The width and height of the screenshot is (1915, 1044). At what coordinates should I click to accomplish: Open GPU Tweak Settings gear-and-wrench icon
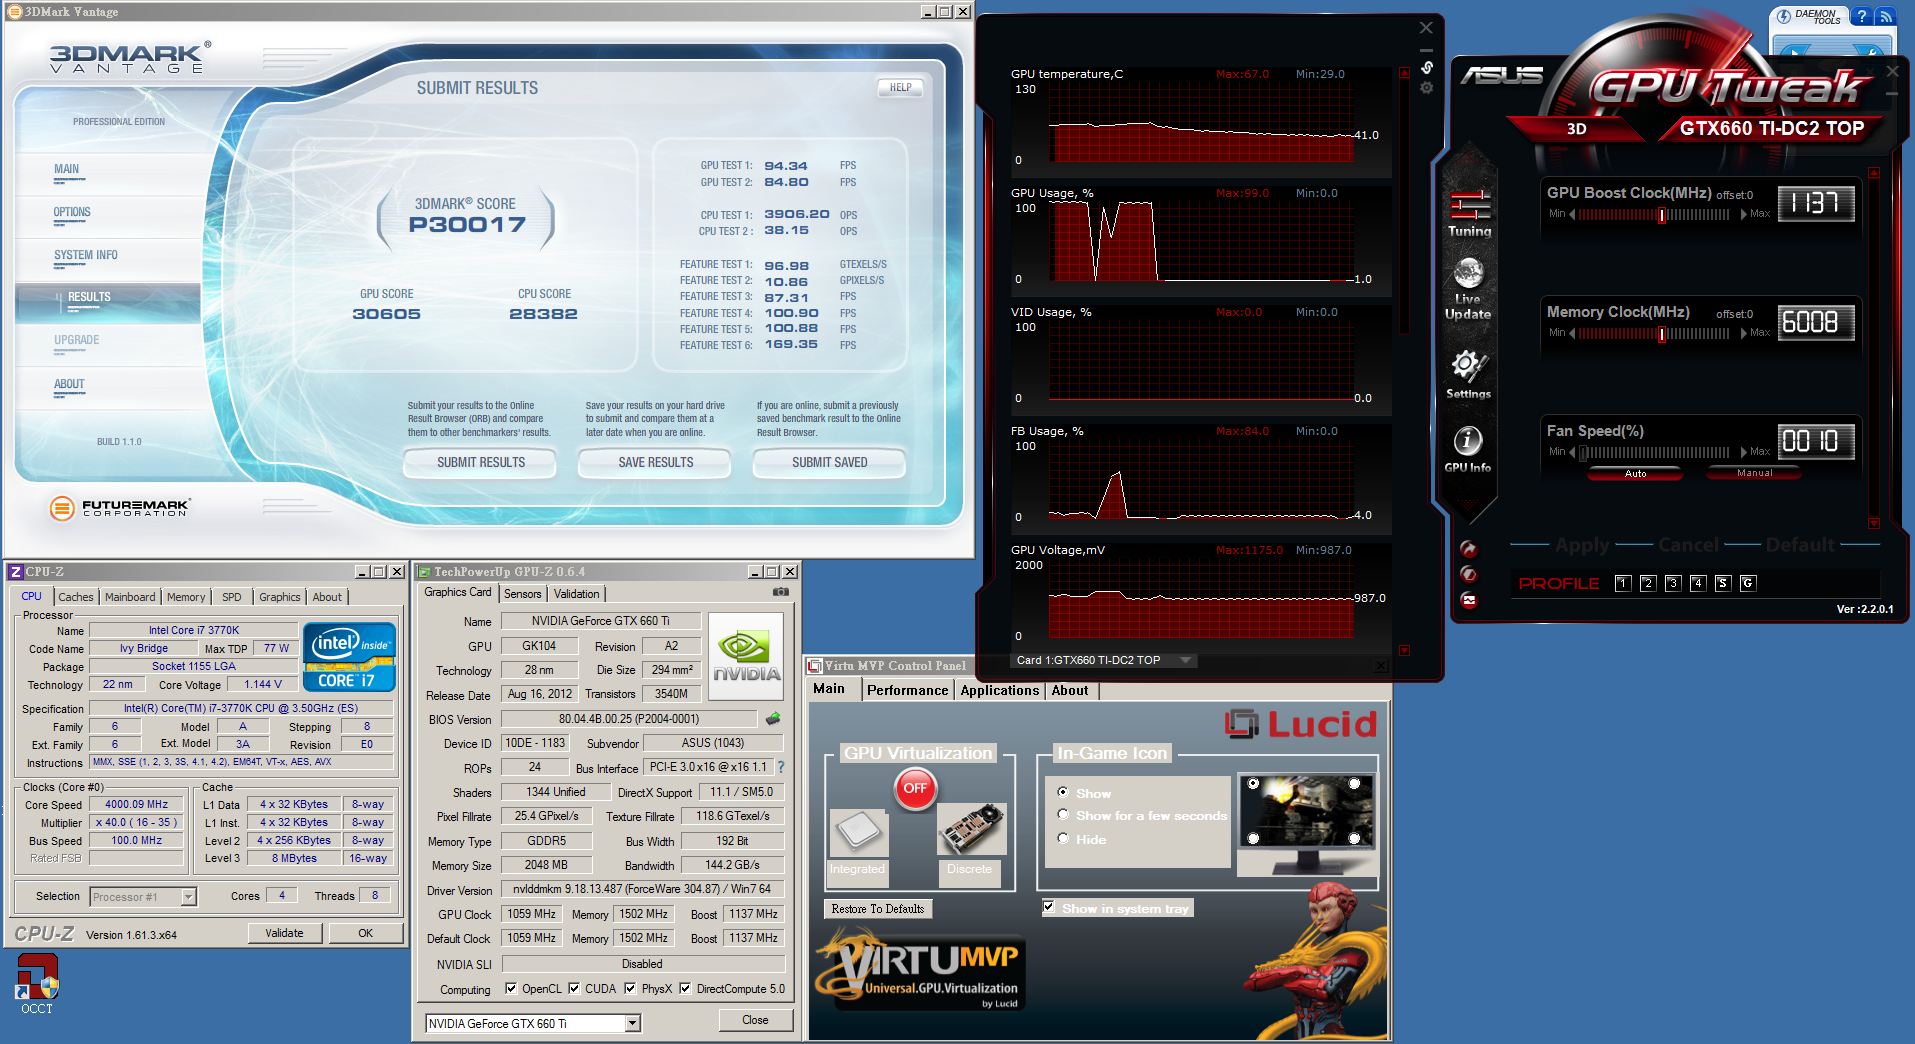click(x=1468, y=375)
